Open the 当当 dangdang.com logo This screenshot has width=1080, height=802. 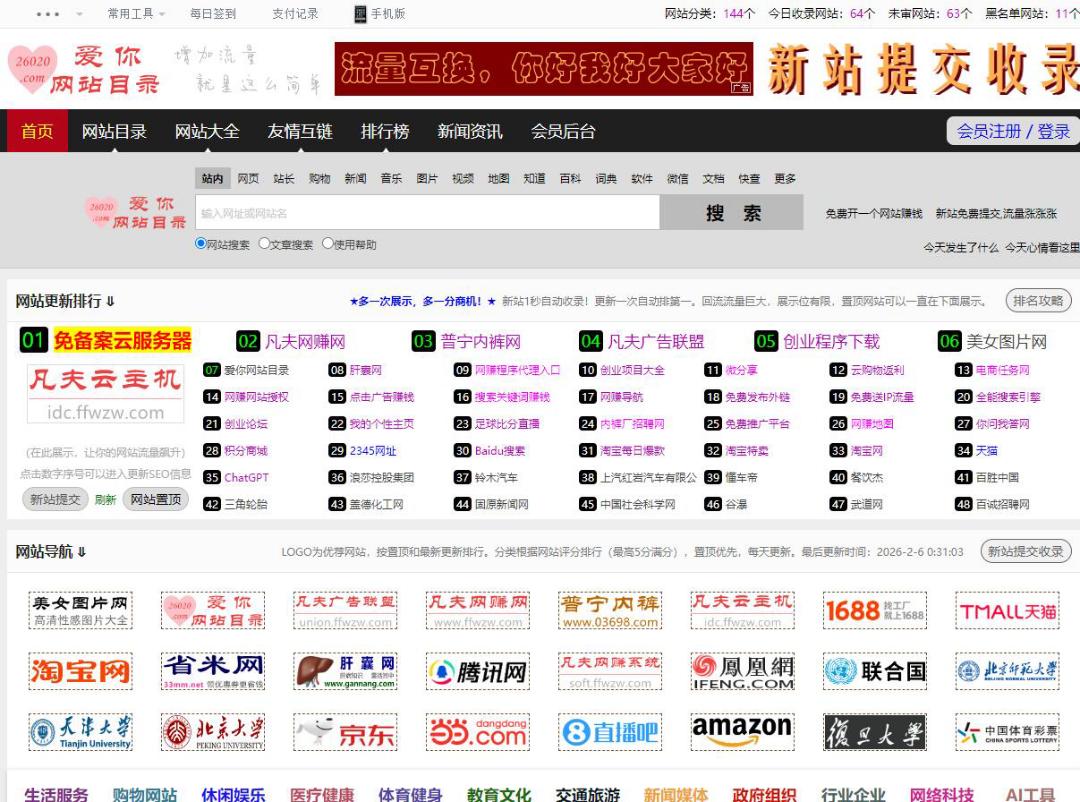point(477,732)
